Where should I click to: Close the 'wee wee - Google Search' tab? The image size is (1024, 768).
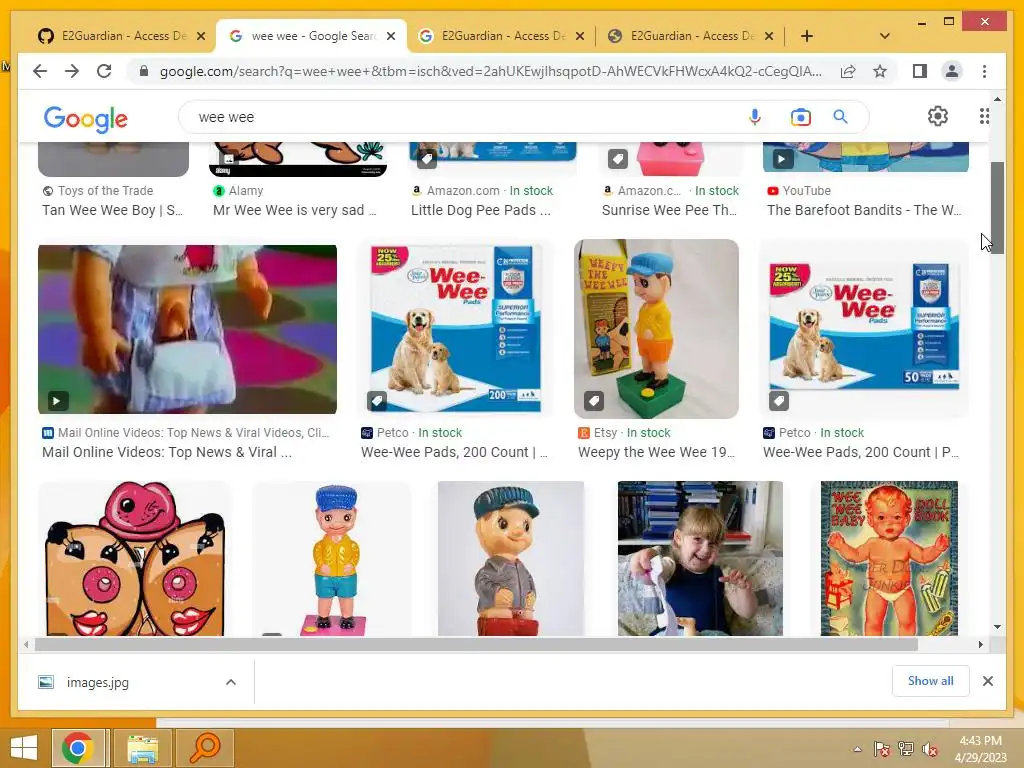(391, 36)
